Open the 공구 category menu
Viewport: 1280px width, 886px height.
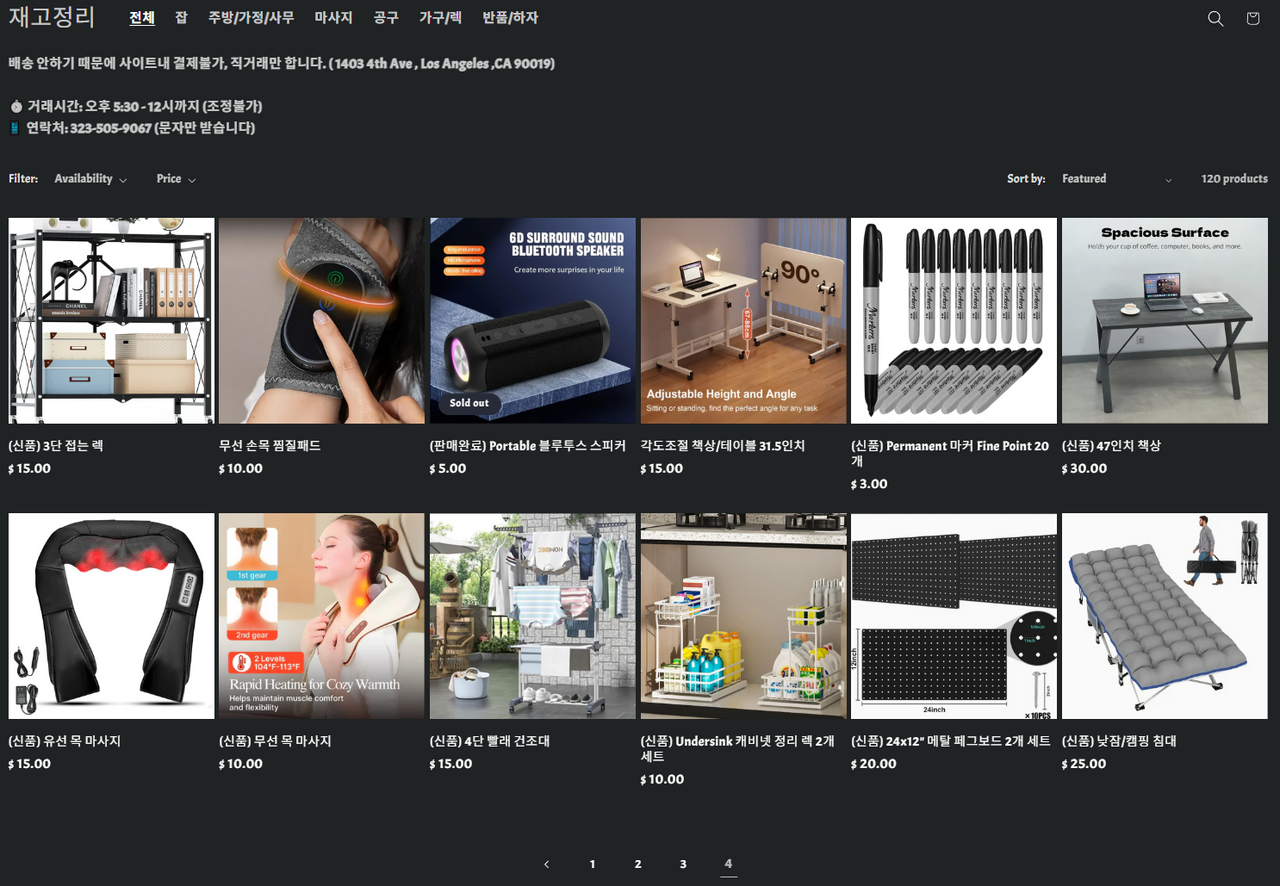pyautogui.click(x=386, y=18)
